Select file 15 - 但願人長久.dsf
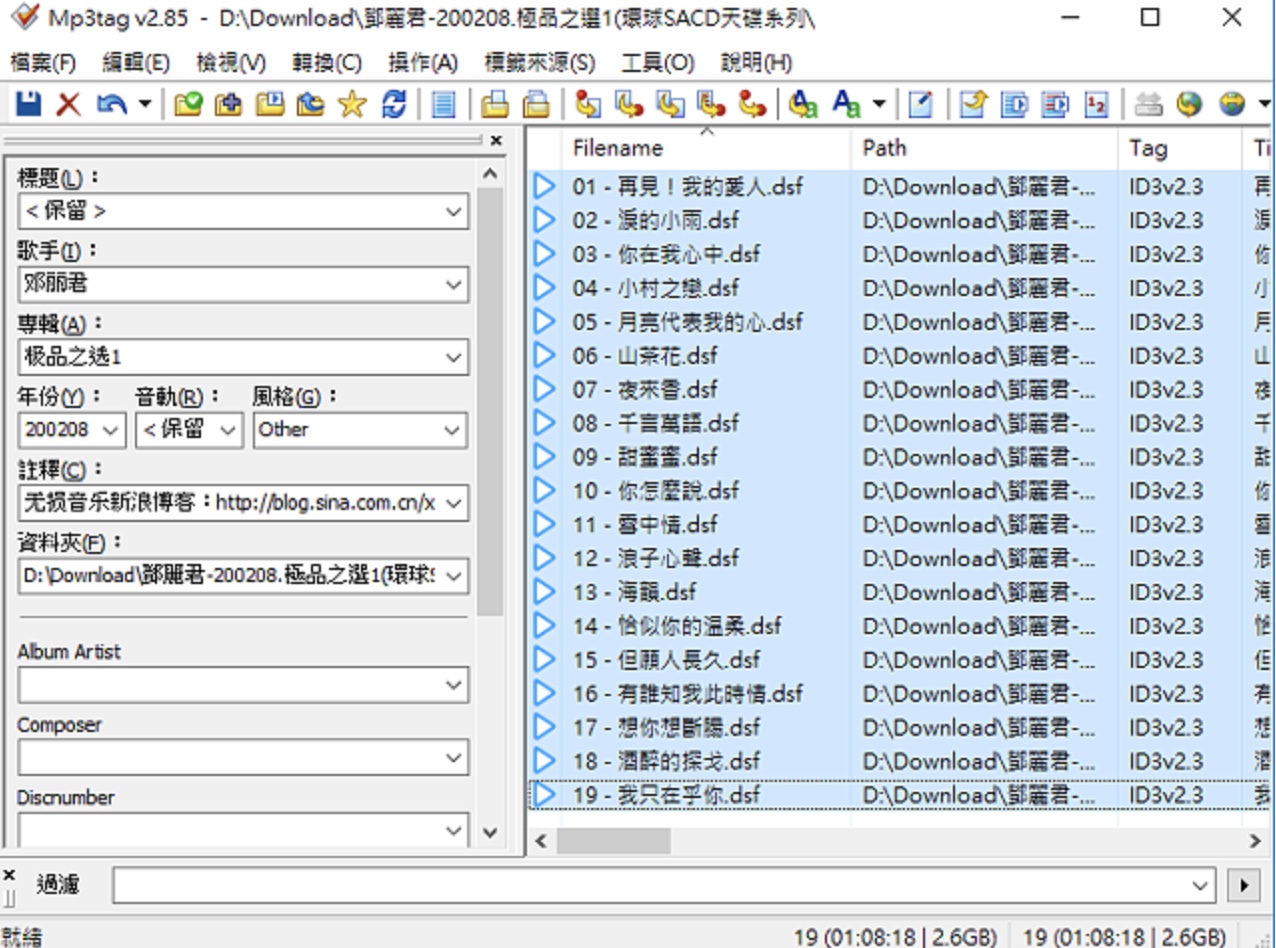 (666, 660)
